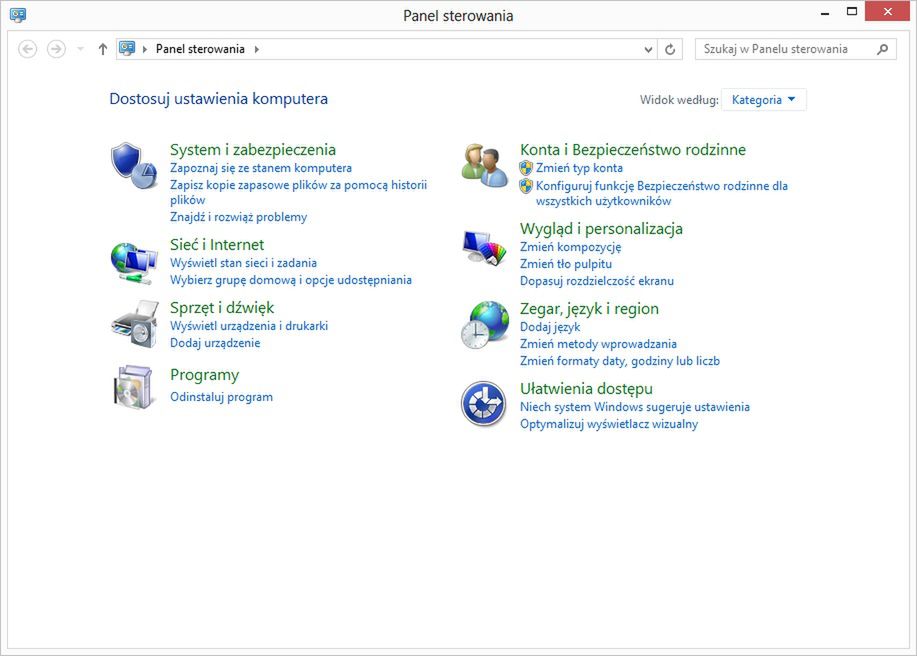Viewport: 917px width, 656px height.
Task: Open Konfiguruj funkcję Bezpieczeństwo rodzinne link
Action: tap(661, 194)
